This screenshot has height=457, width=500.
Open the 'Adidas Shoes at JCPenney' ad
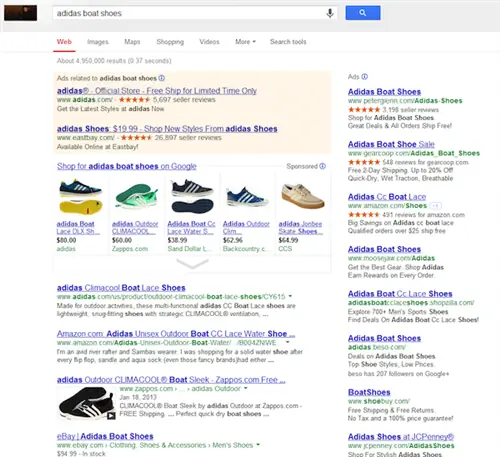(401, 437)
